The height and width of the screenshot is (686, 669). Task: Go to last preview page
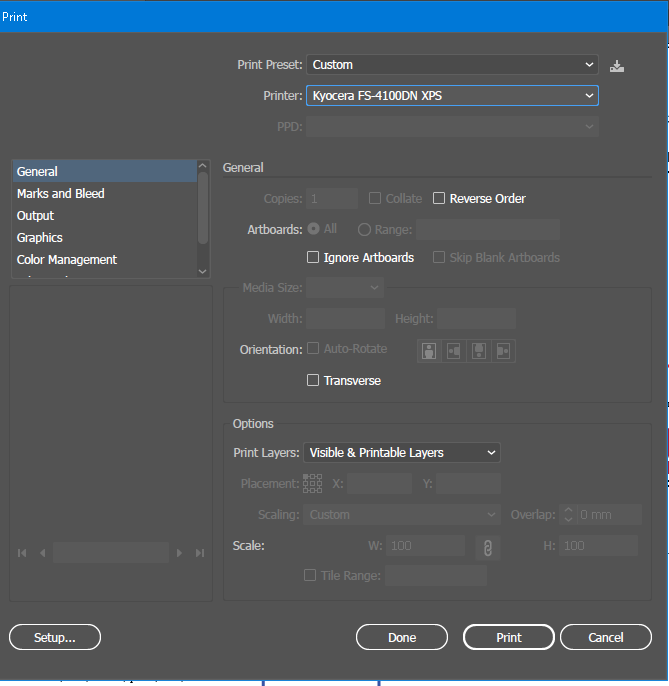tap(200, 553)
